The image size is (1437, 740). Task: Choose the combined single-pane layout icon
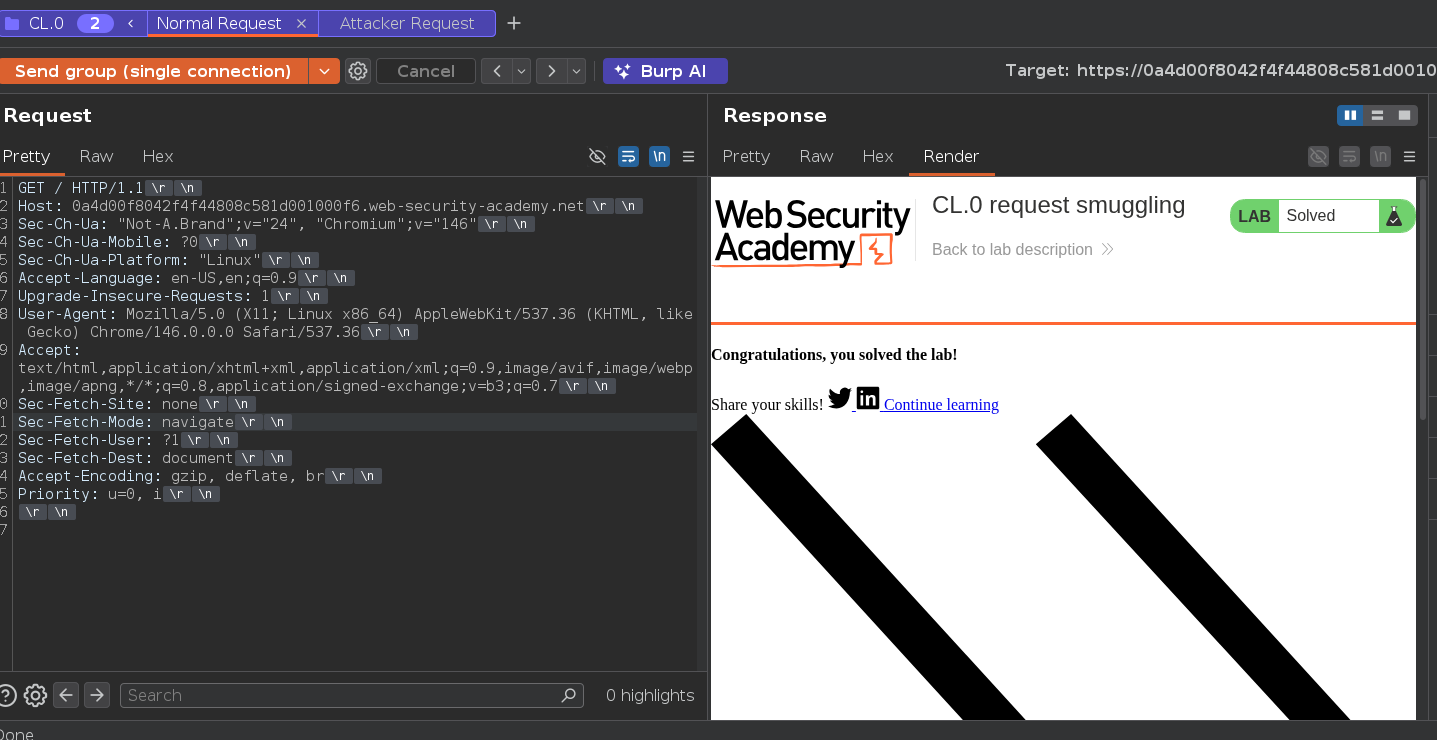pyautogui.click(x=1405, y=115)
